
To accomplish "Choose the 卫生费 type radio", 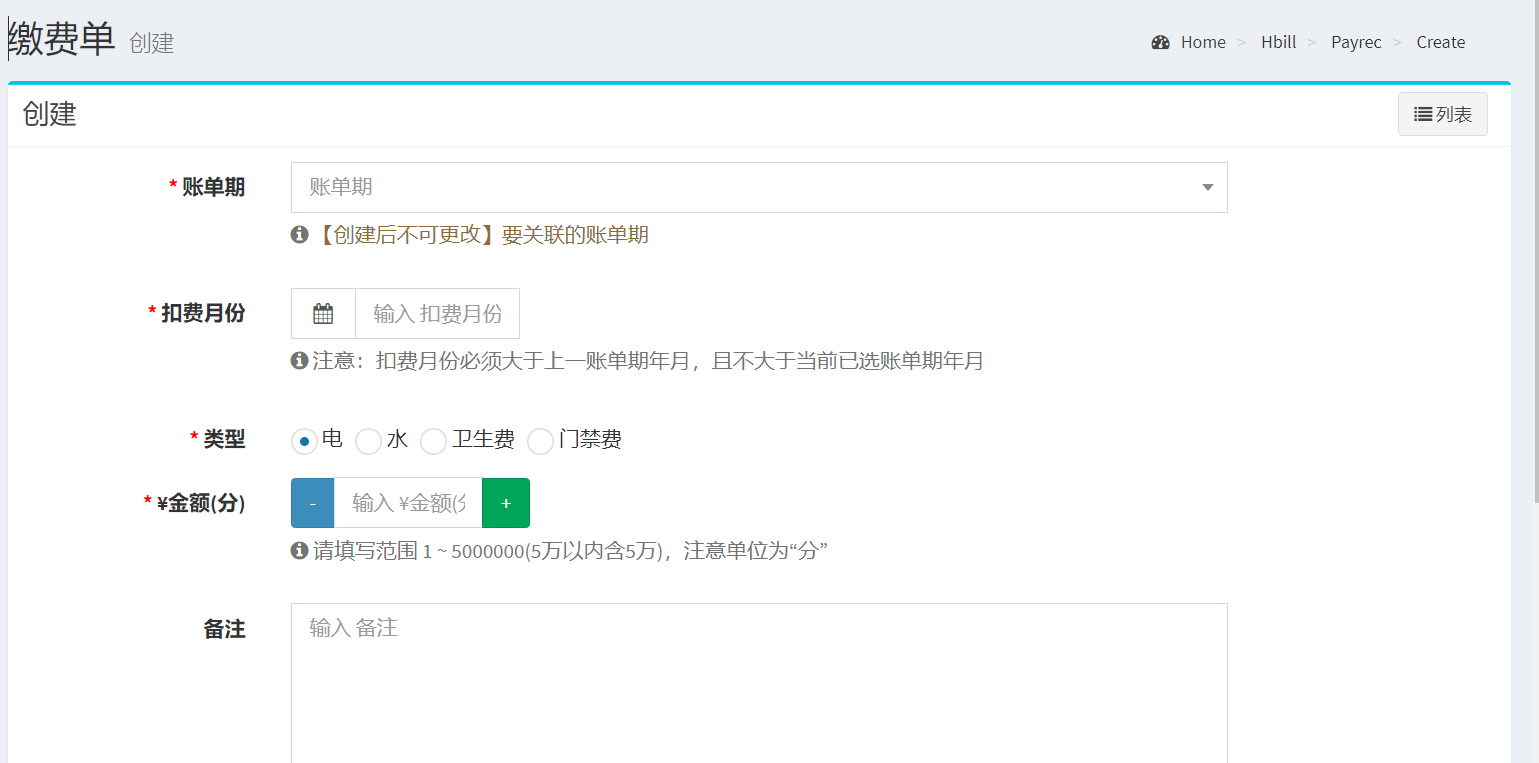I will point(433,441).
